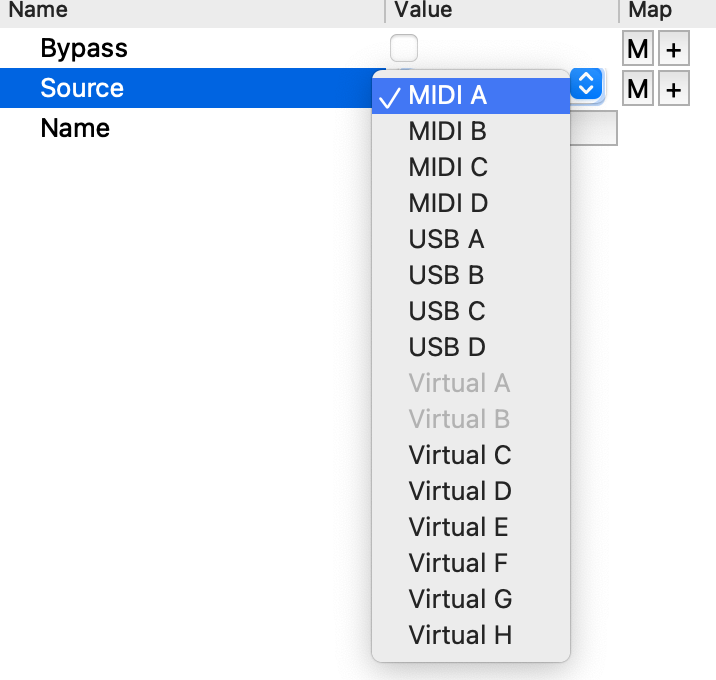Image resolution: width=716 pixels, height=680 pixels.
Task: Pick Virtual E in the list
Action: coord(458,527)
